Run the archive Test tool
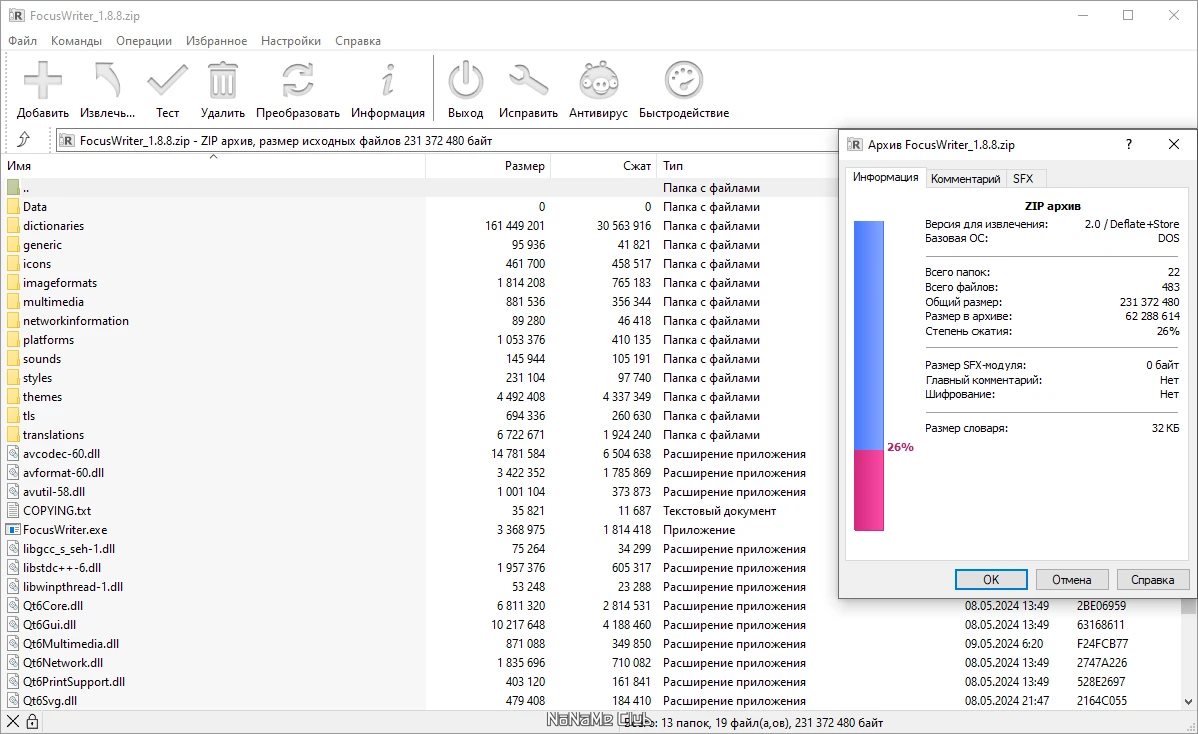 (x=167, y=81)
